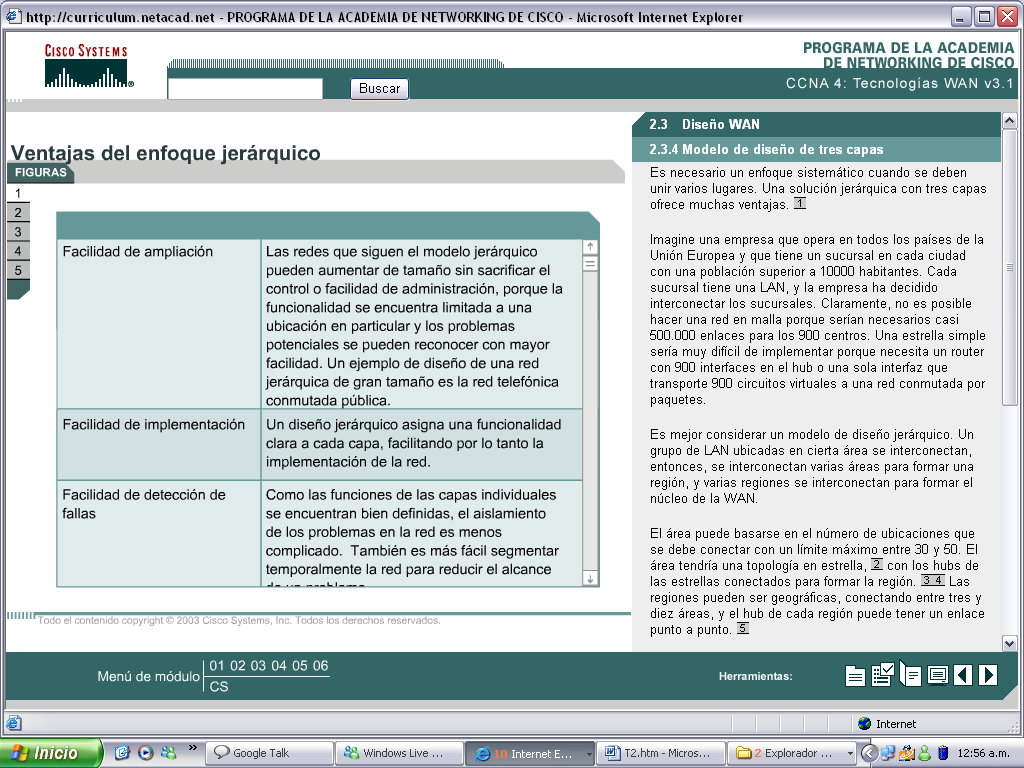Launch Windows Media Player from quick launch
This screenshot has width=1024, height=768.
pyautogui.click(x=145, y=753)
